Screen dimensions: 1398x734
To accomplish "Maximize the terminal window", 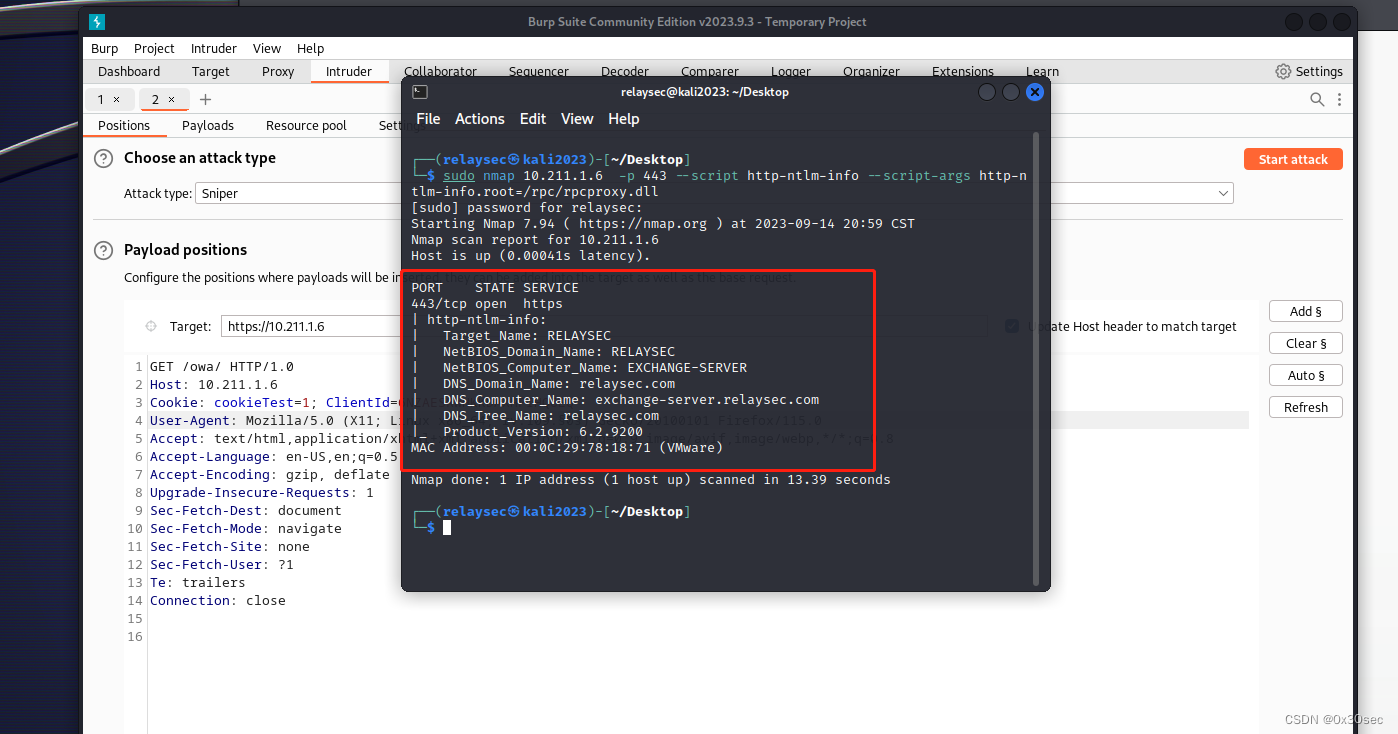I will coord(1011,92).
